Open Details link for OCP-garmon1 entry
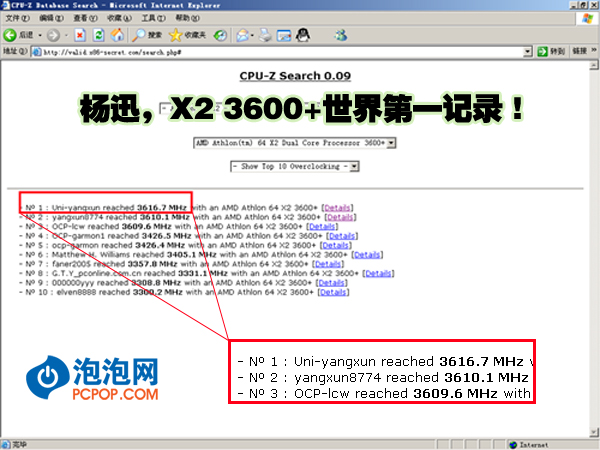Screen dimensions: 600x450 [x=342, y=236]
